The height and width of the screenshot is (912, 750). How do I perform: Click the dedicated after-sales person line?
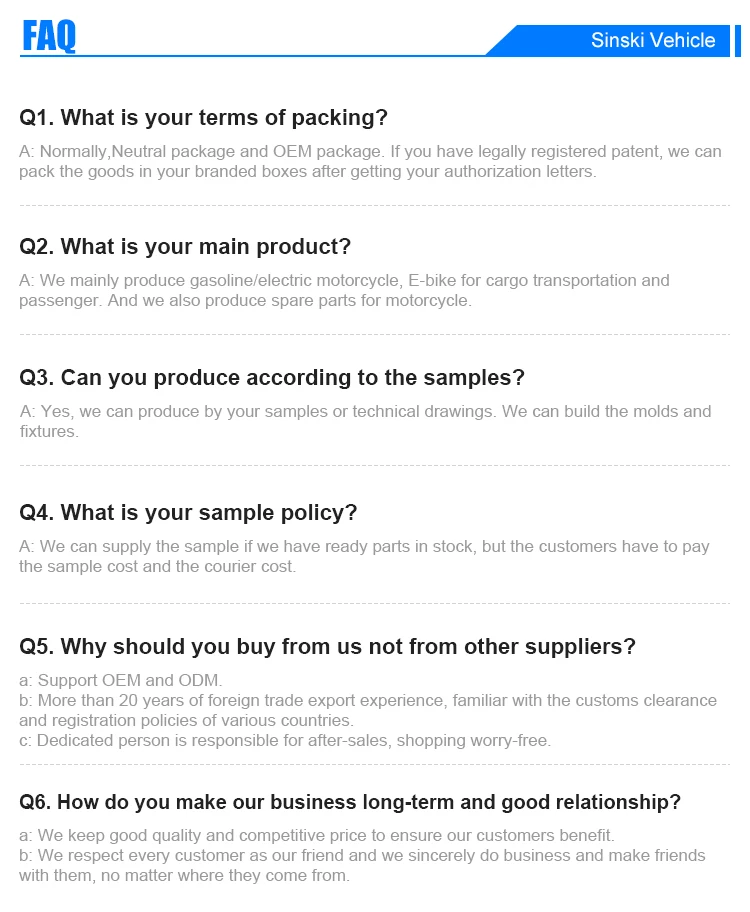(285, 741)
